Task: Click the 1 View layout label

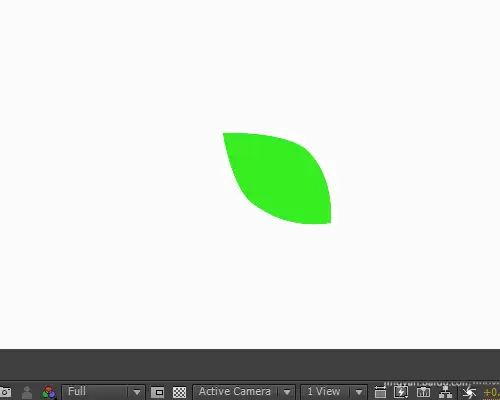Action: [x=324, y=391]
